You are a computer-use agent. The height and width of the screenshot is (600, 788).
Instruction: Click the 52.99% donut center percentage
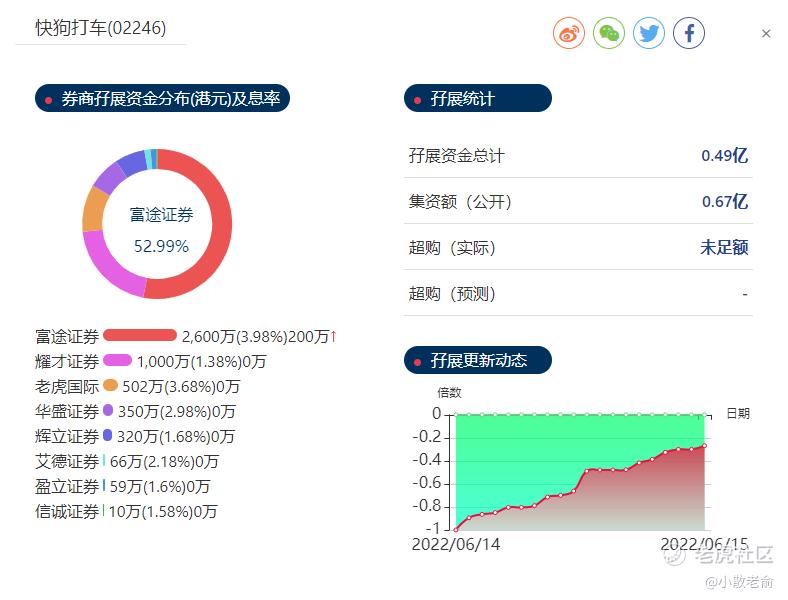[x=161, y=246]
